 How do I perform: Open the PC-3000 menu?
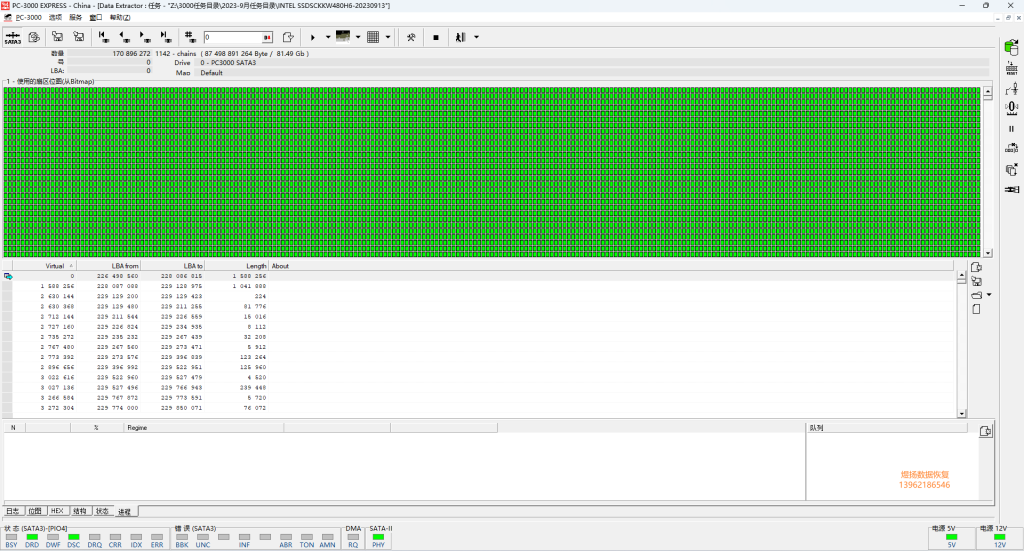coord(28,18)
